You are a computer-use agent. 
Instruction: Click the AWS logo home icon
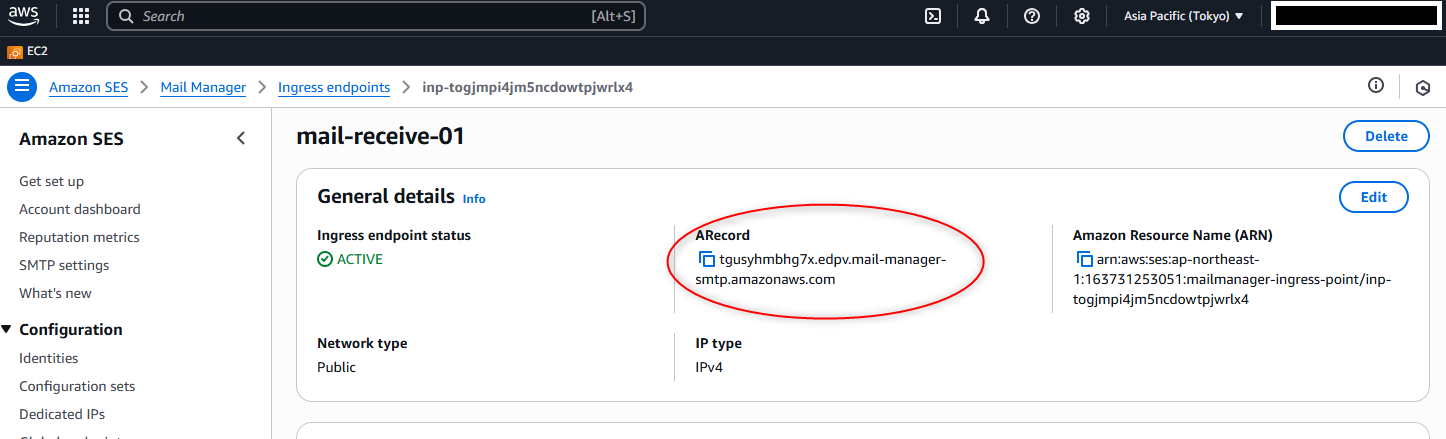click(x=24, y=16)
